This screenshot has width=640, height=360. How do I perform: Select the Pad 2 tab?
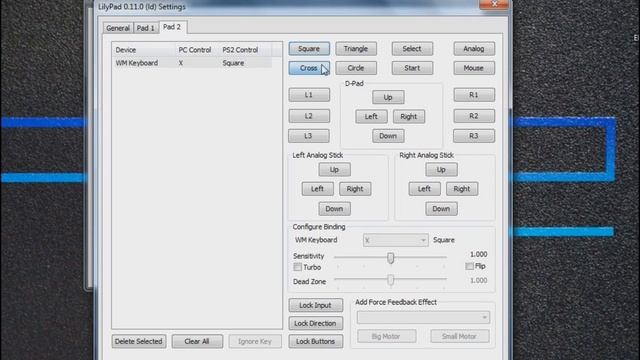click(x=173, y=27)
